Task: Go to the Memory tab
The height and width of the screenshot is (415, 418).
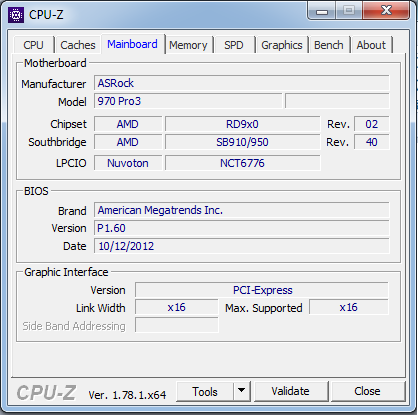Action: 188,45
